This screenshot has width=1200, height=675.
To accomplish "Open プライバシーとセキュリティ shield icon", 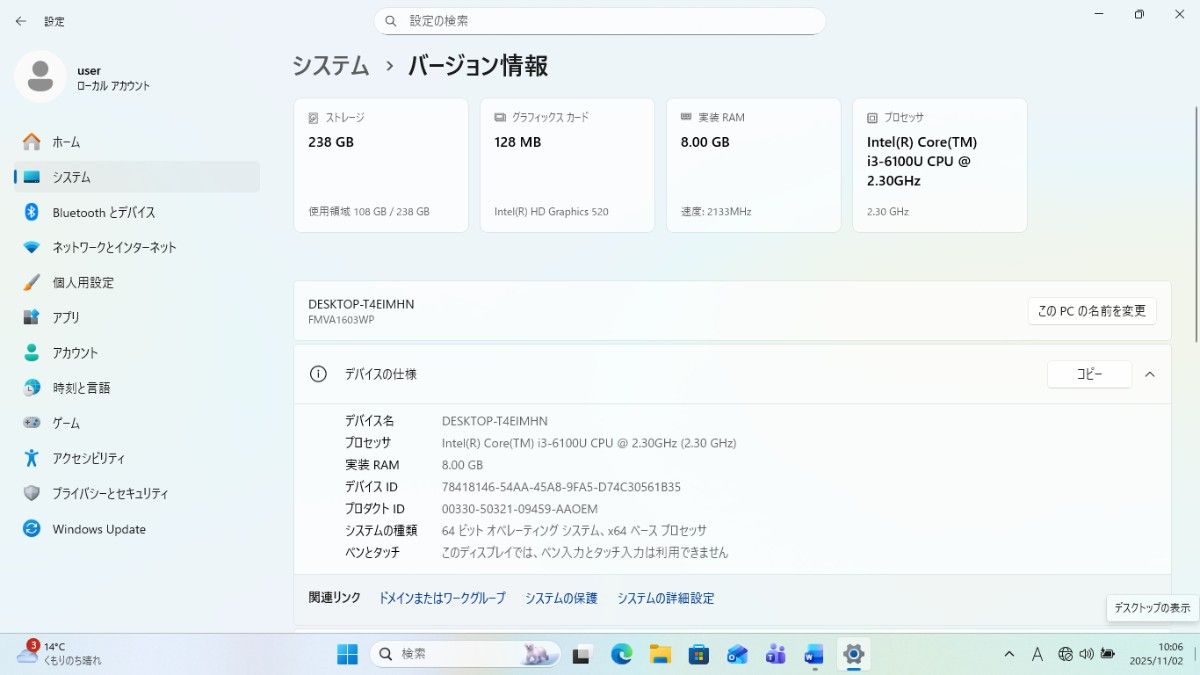I will click(32, 494).
